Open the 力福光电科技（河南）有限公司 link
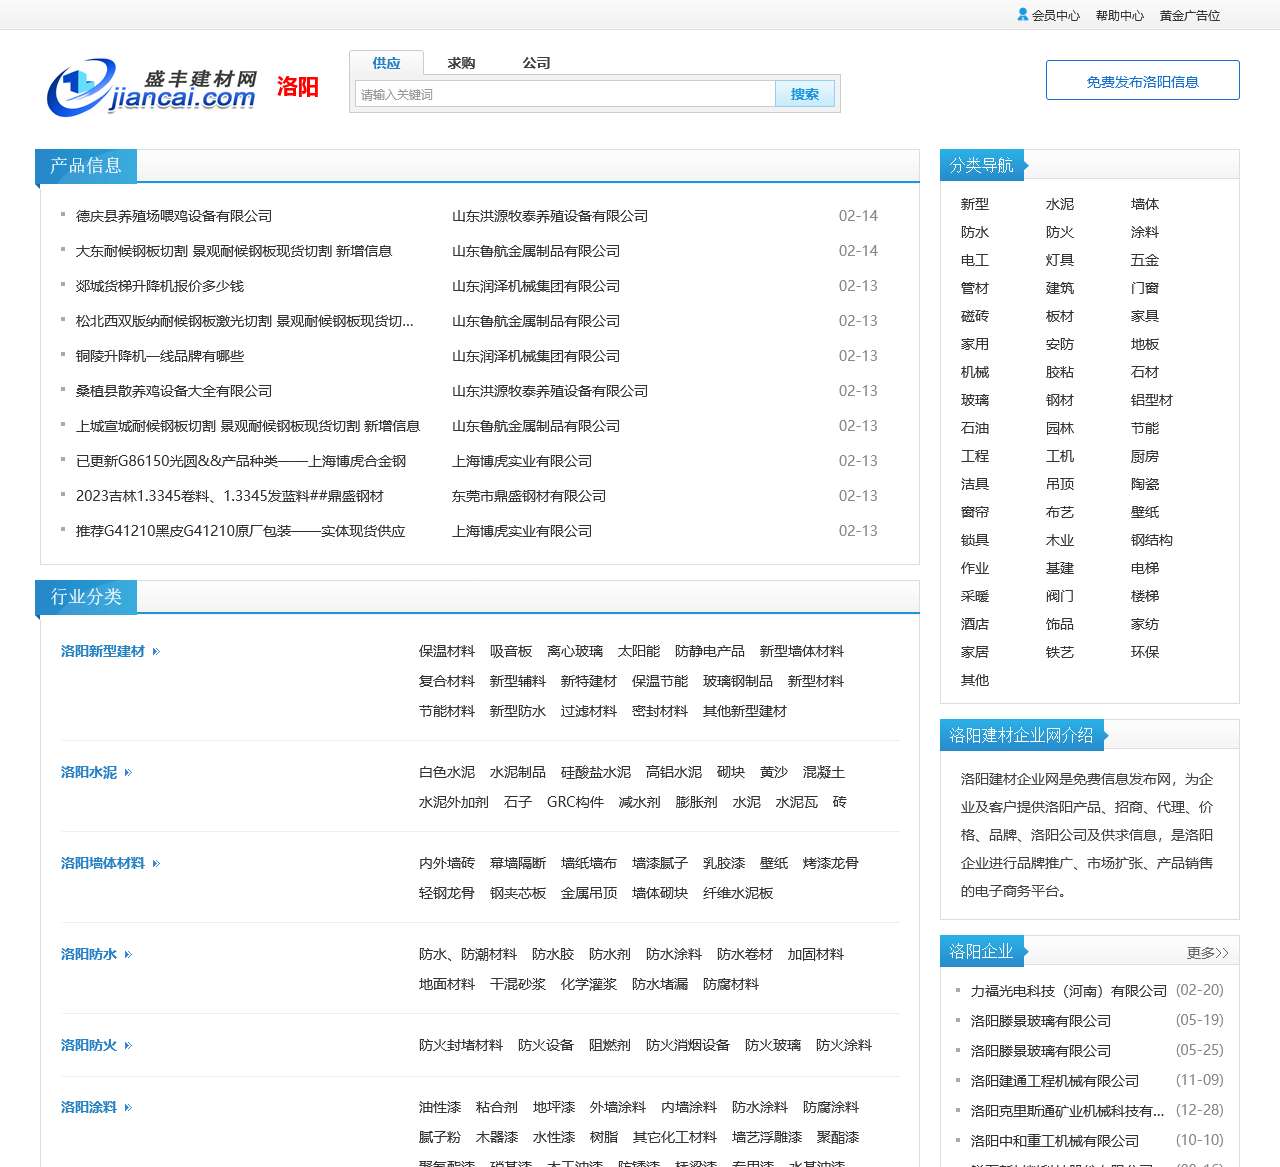1280x1167 pixels. coord(1068,990)
